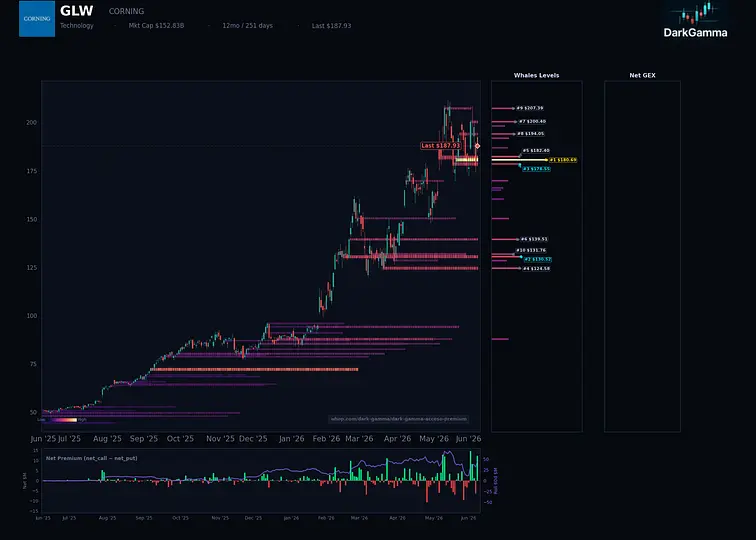Click the 200 price axis label
The height and width of the screenshot is (540, 756).
pyautogui.click(x=31, y=122)
